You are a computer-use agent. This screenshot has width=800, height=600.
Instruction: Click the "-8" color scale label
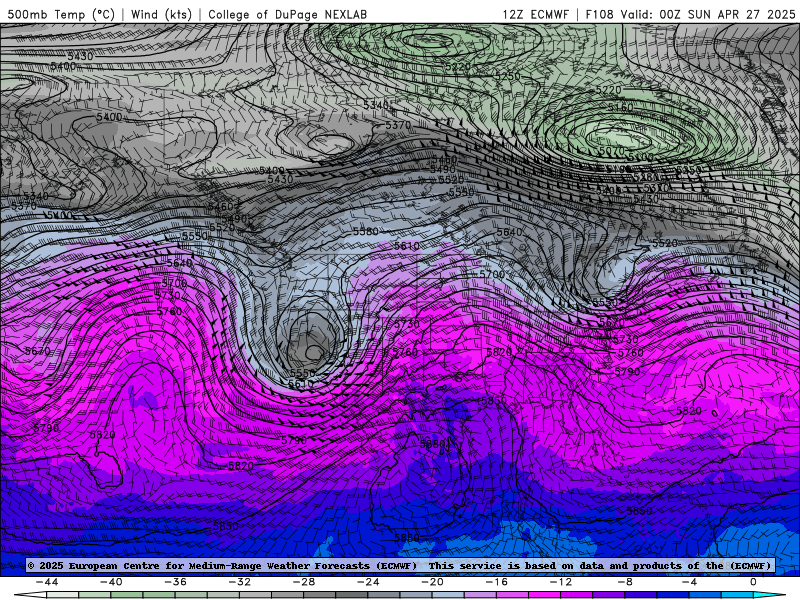[x=626, y=582]
